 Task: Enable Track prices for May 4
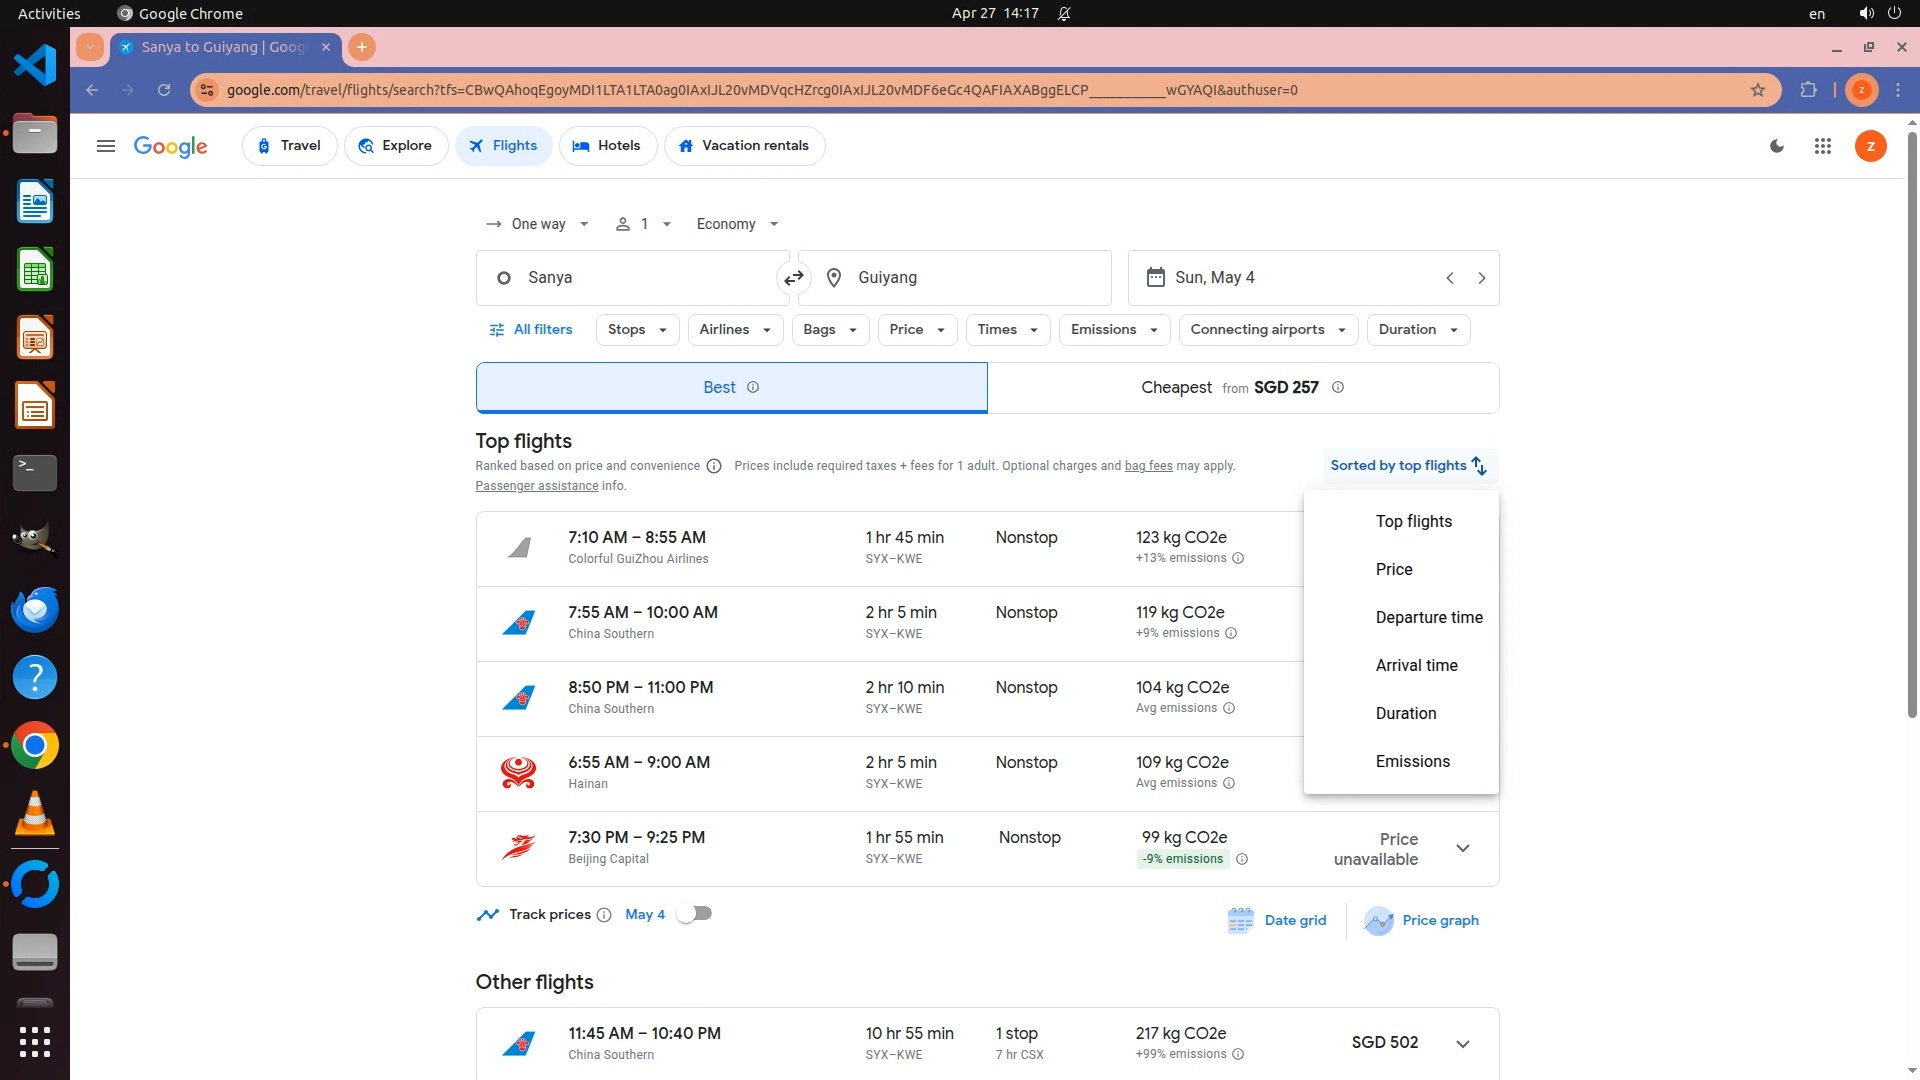pyautogui.click(x=694, y=914)
